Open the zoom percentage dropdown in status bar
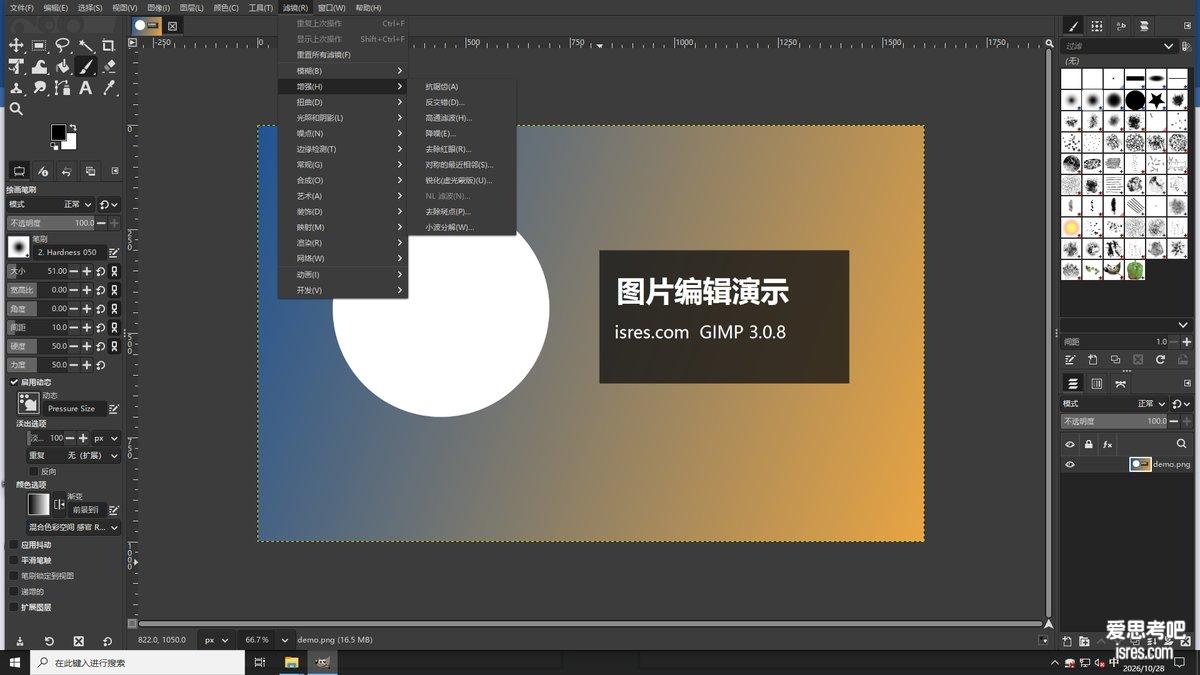The width and height of the screenshot is (1200, 675). [285, 640]
